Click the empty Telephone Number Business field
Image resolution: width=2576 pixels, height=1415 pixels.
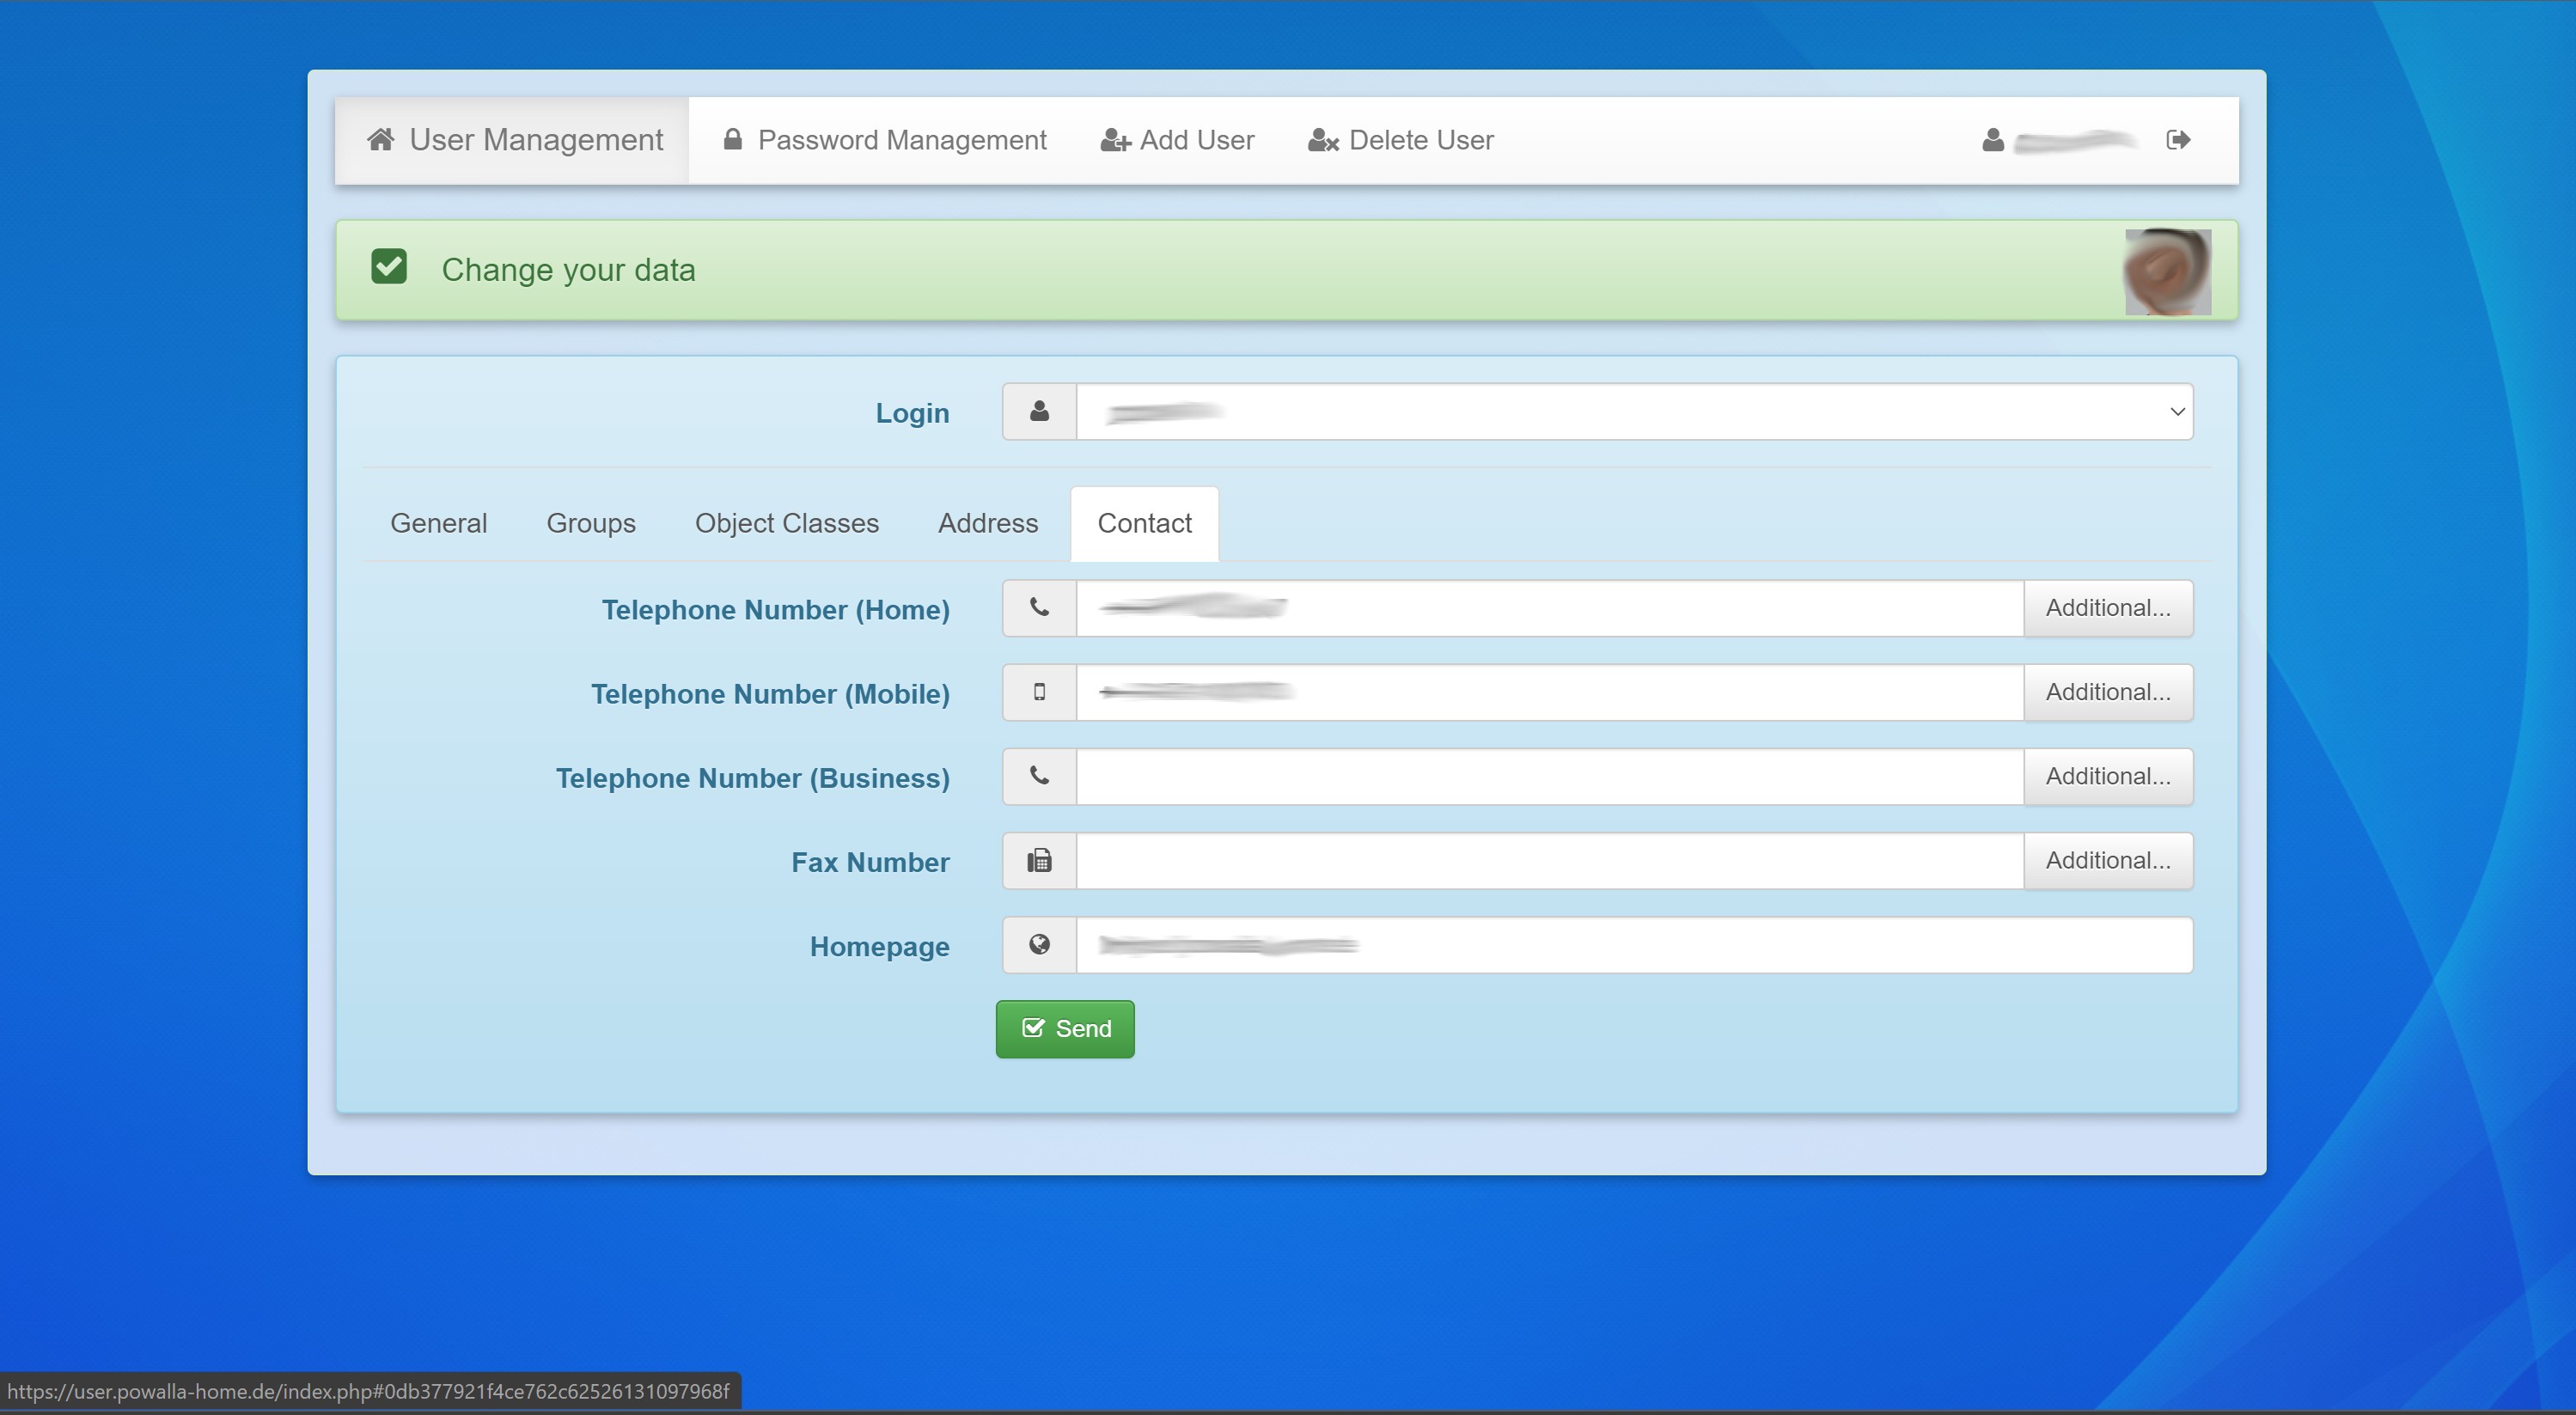[1550, 777]
